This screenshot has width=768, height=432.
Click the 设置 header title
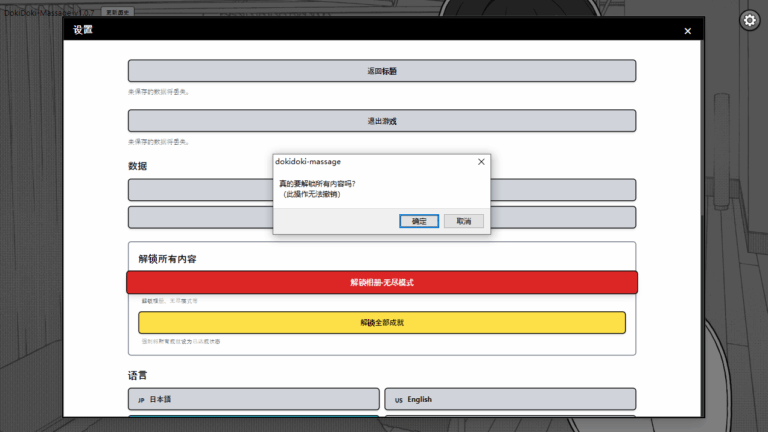coord(83,30)
